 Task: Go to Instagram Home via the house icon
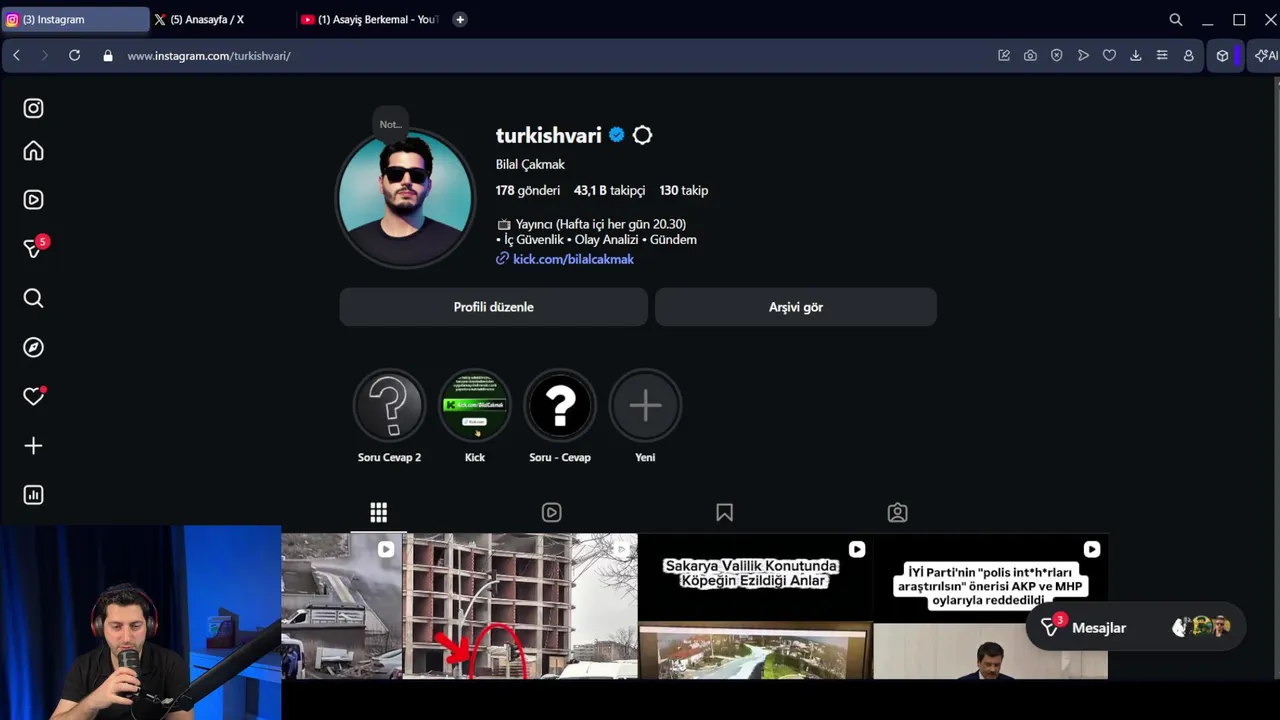pyautogui.click(x=33, y=151)
